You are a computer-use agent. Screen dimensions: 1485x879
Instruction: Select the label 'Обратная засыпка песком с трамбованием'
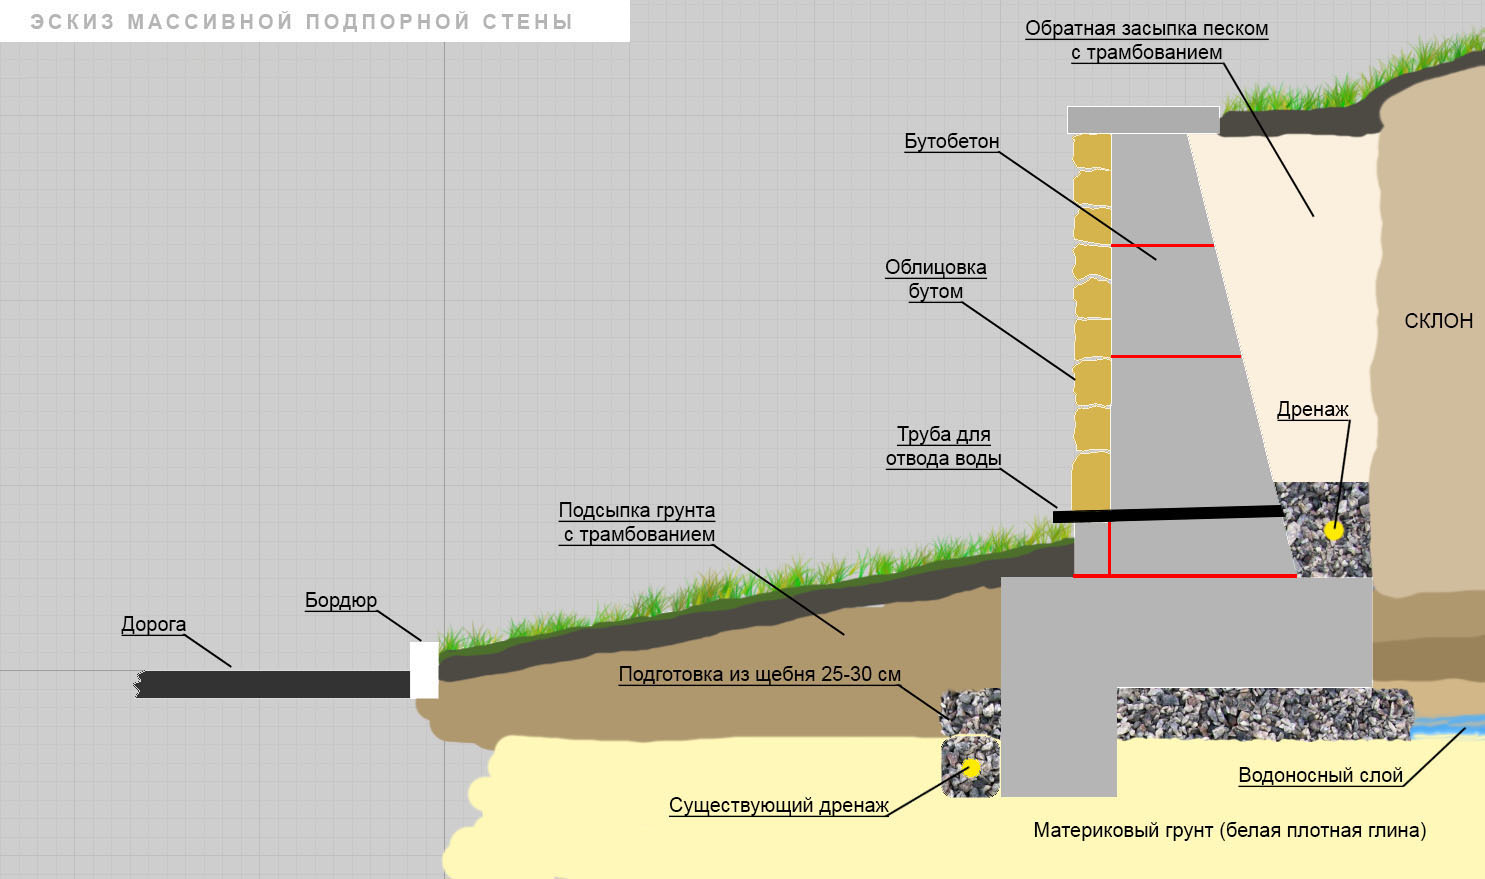pos(1147,41)
